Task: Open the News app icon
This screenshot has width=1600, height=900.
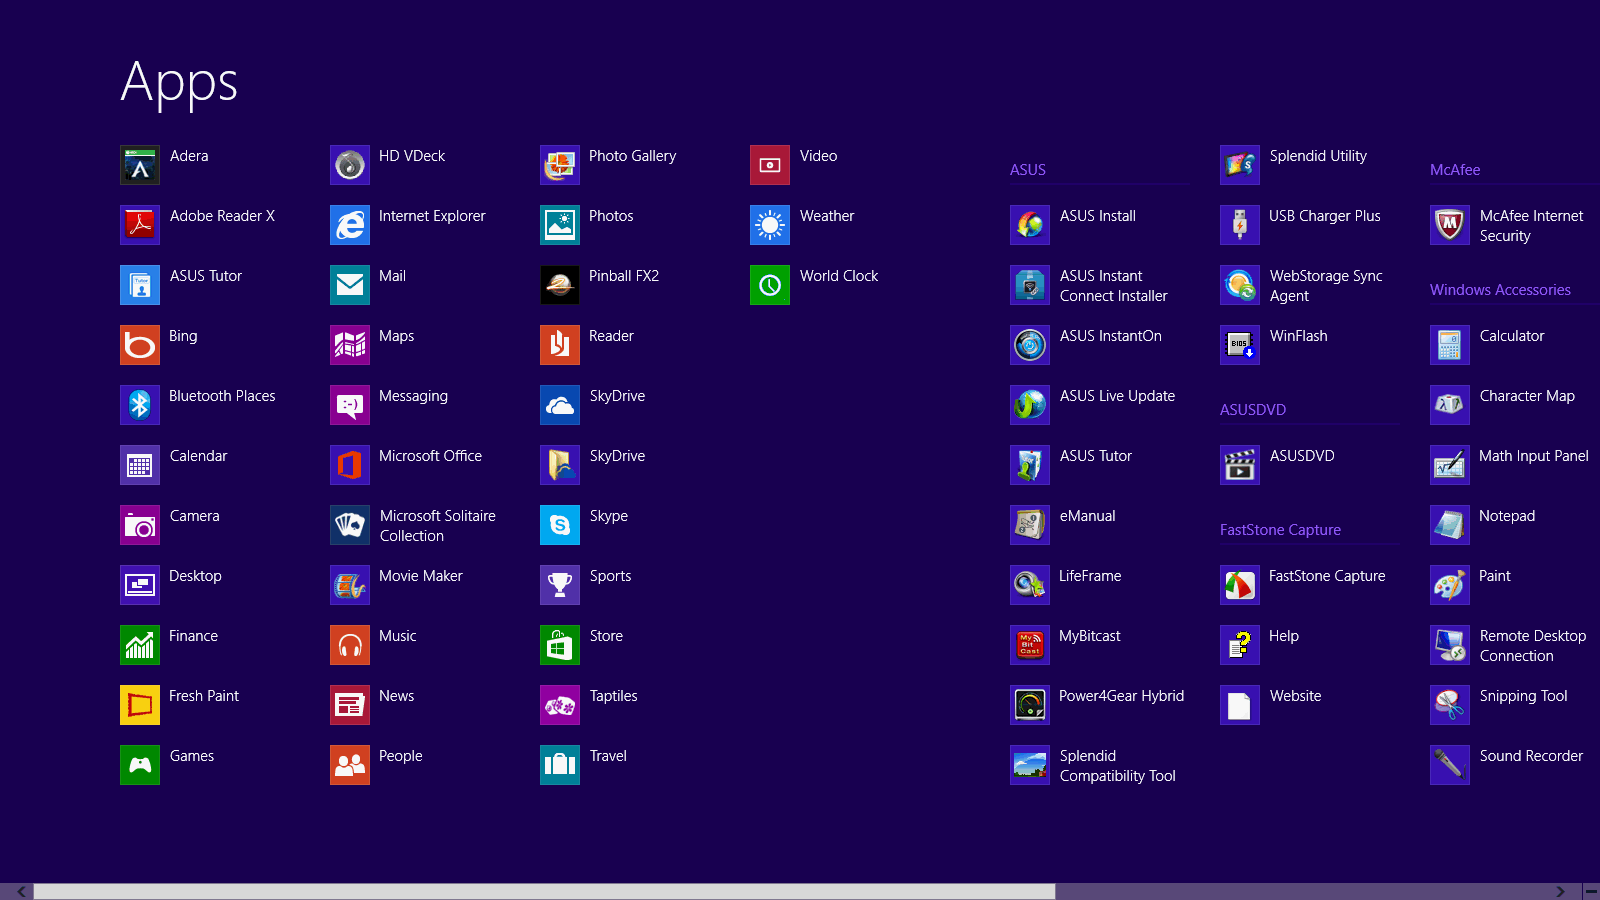Action: point(350,705)
